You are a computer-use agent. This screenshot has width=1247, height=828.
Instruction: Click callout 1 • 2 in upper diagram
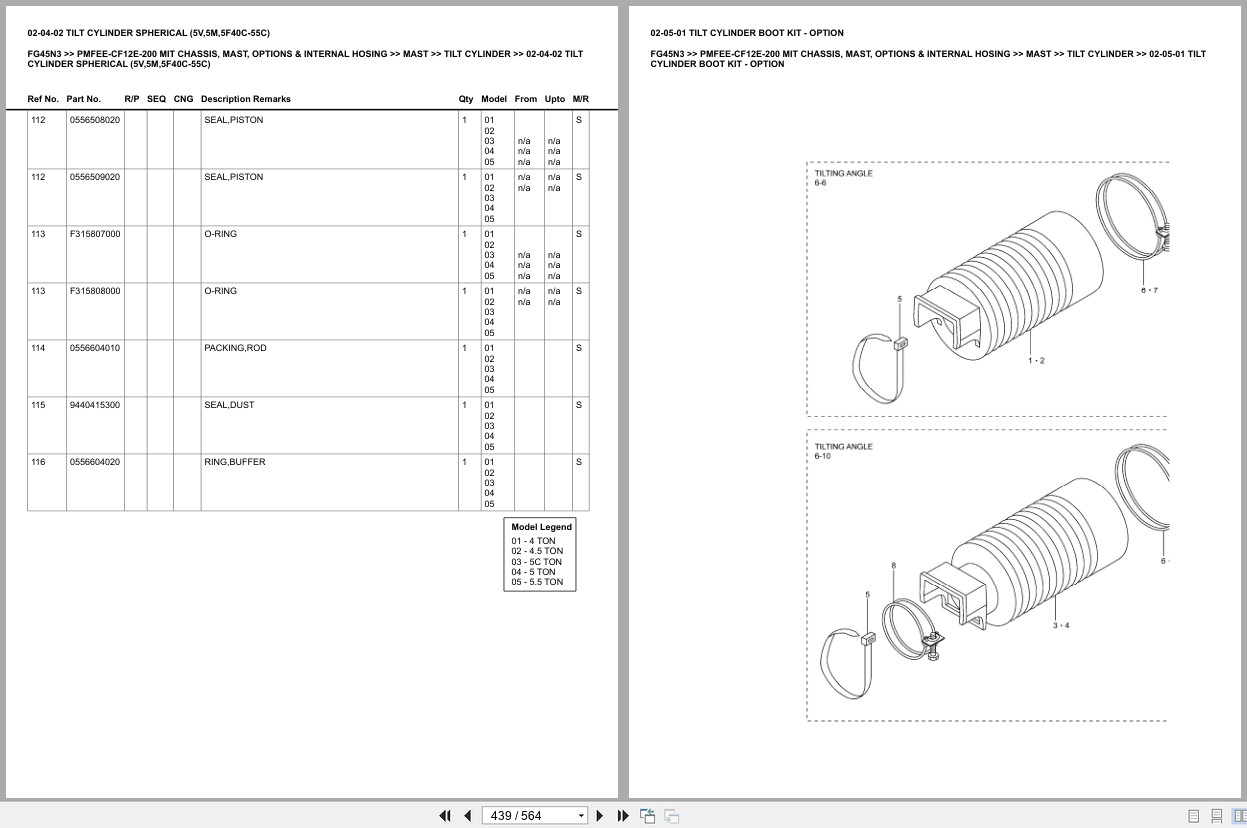[1036, 361]
